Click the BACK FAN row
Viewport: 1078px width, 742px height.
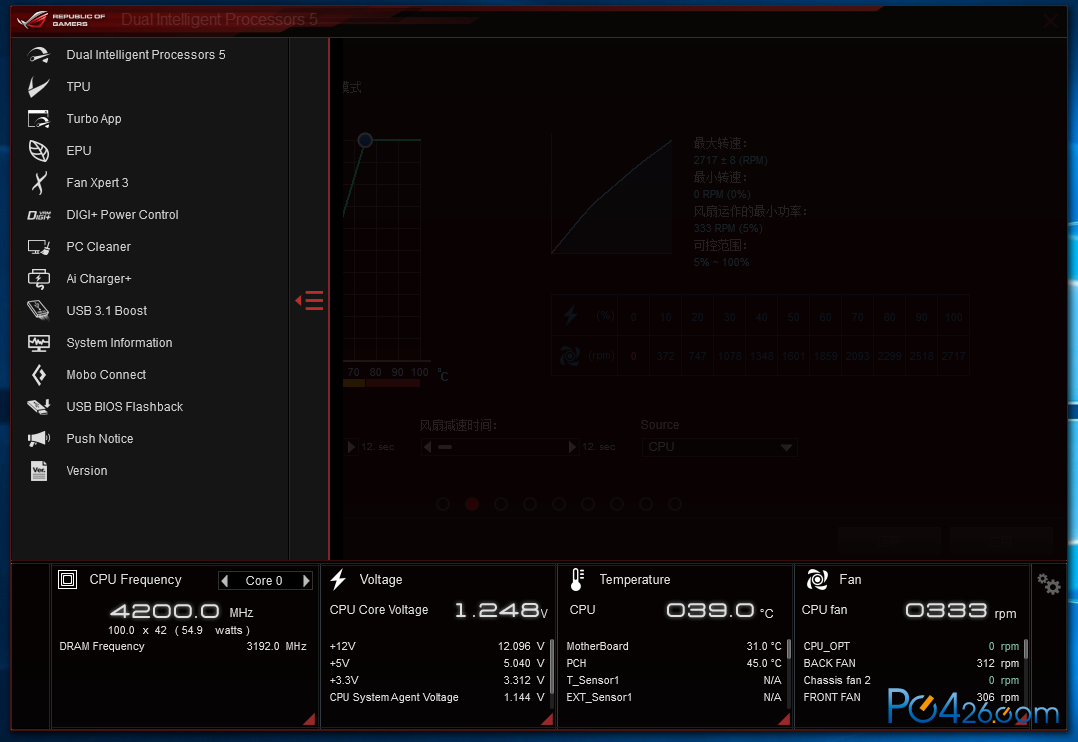tap(911, 664)
